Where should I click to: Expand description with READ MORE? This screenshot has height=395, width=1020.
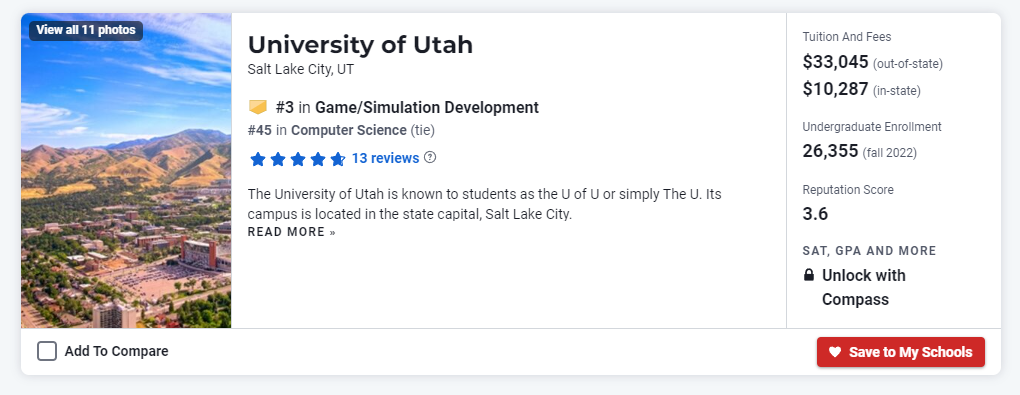point(291,232)
